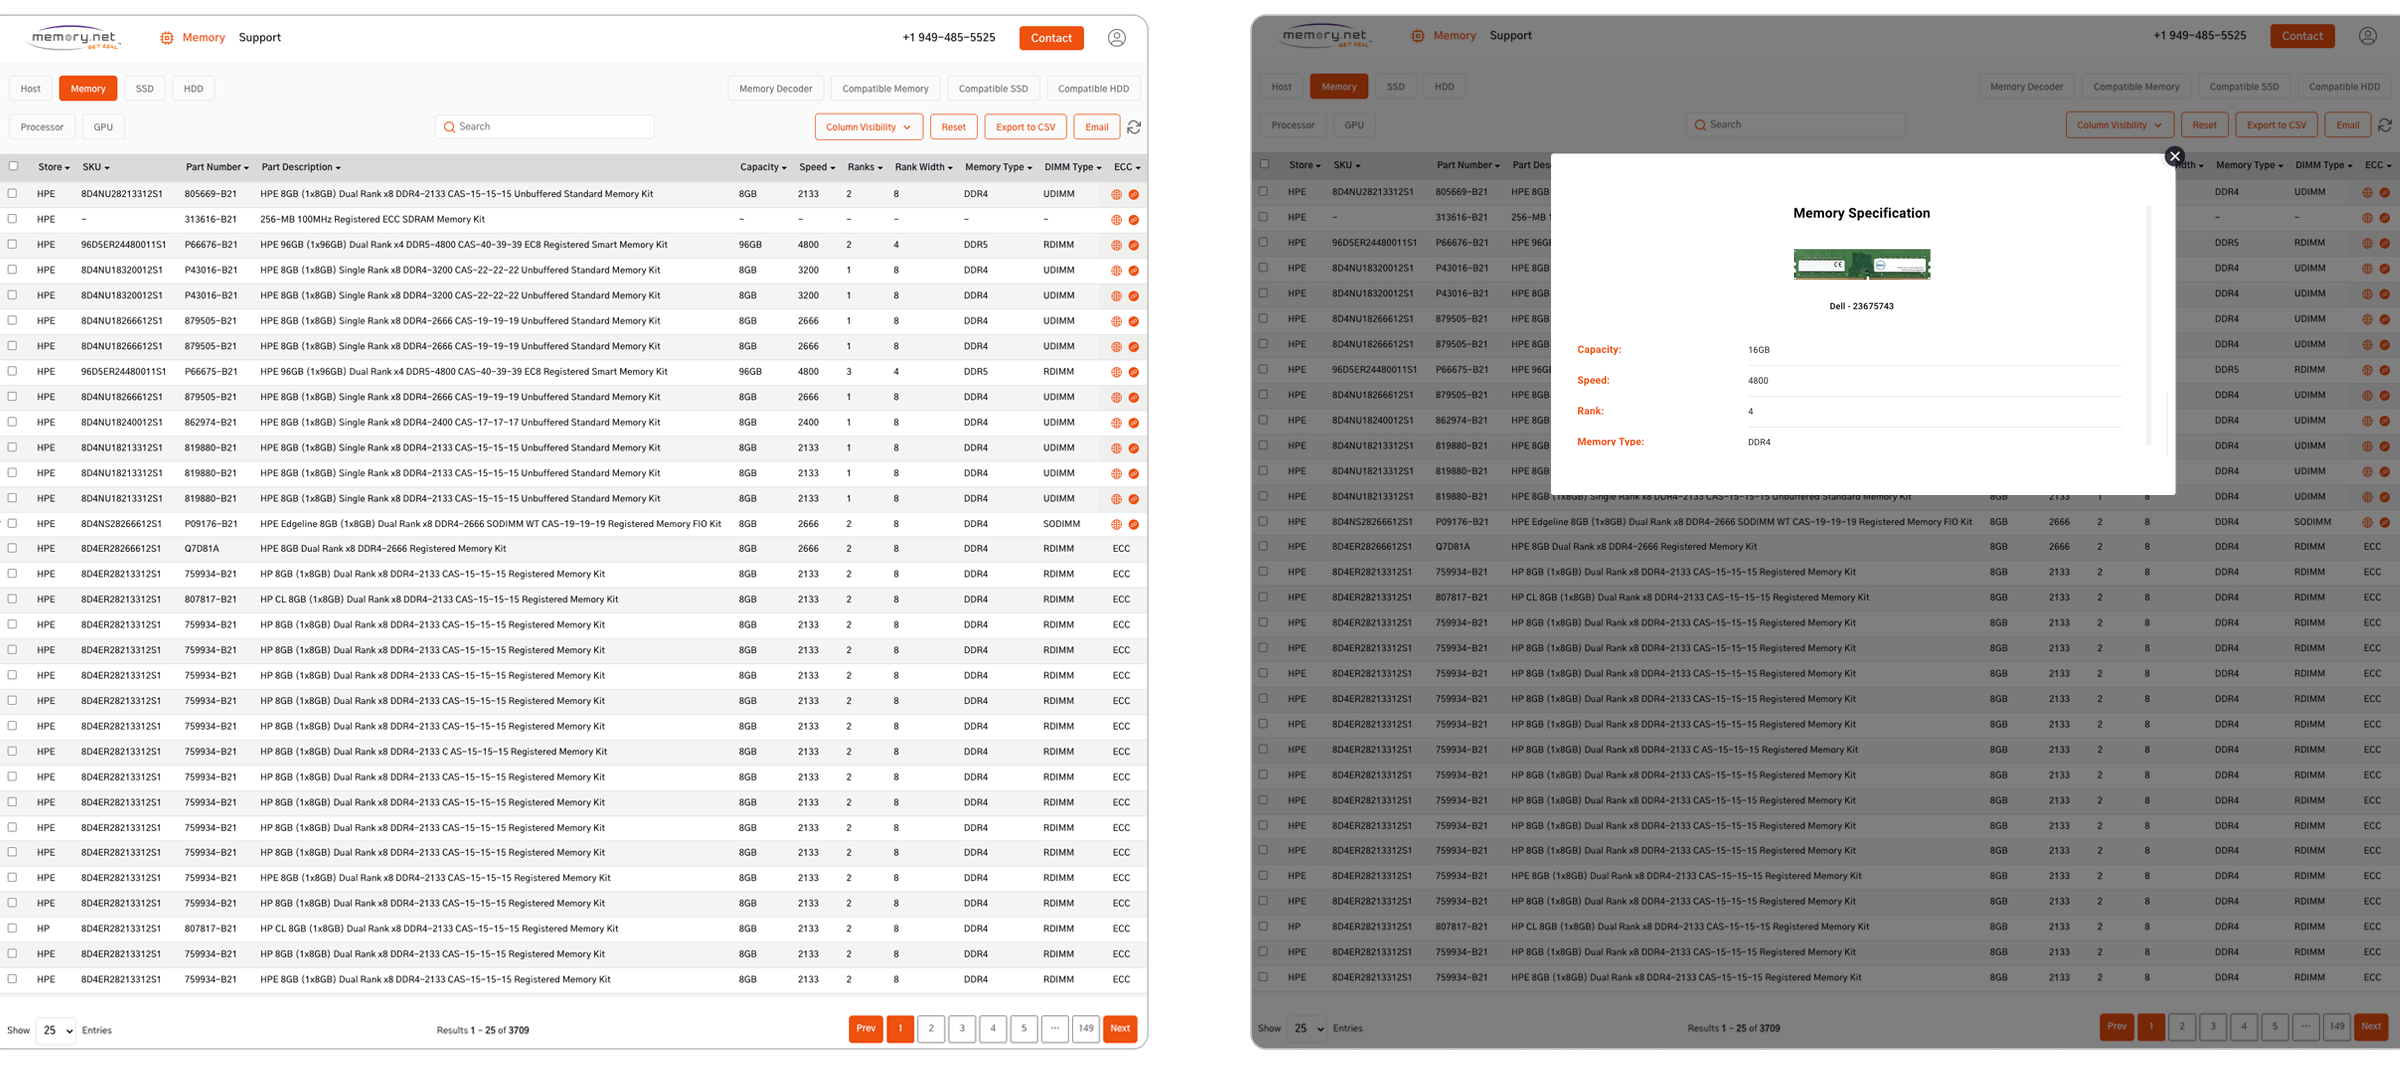Viewport: 2400px width, 1067px height.
Task: Click the memory.net logo
Action: [74, 37]
